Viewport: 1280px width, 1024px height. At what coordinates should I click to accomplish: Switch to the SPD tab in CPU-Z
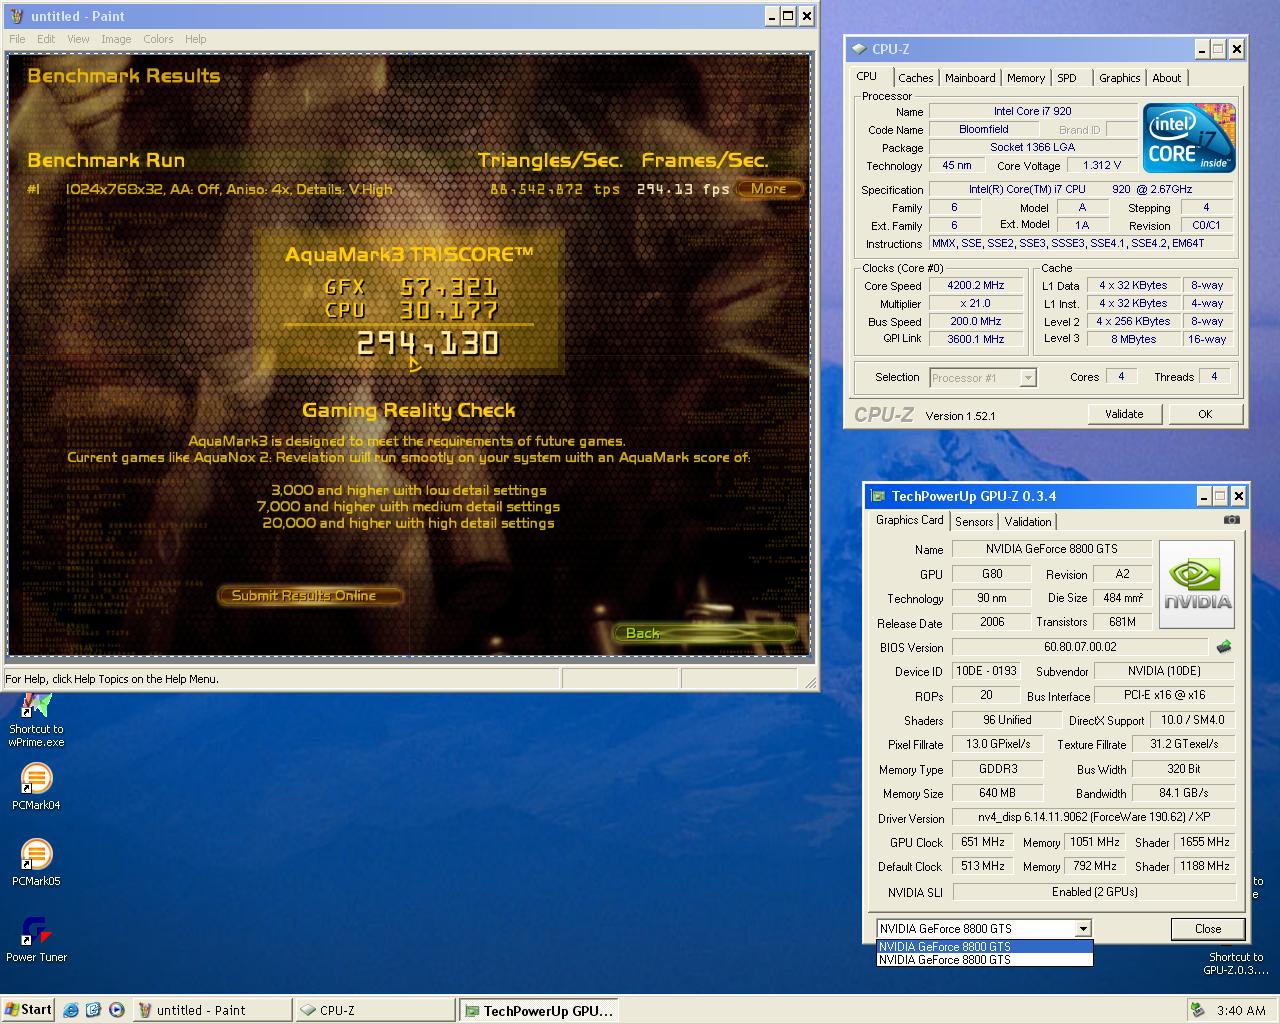[x=1067, y=78]
